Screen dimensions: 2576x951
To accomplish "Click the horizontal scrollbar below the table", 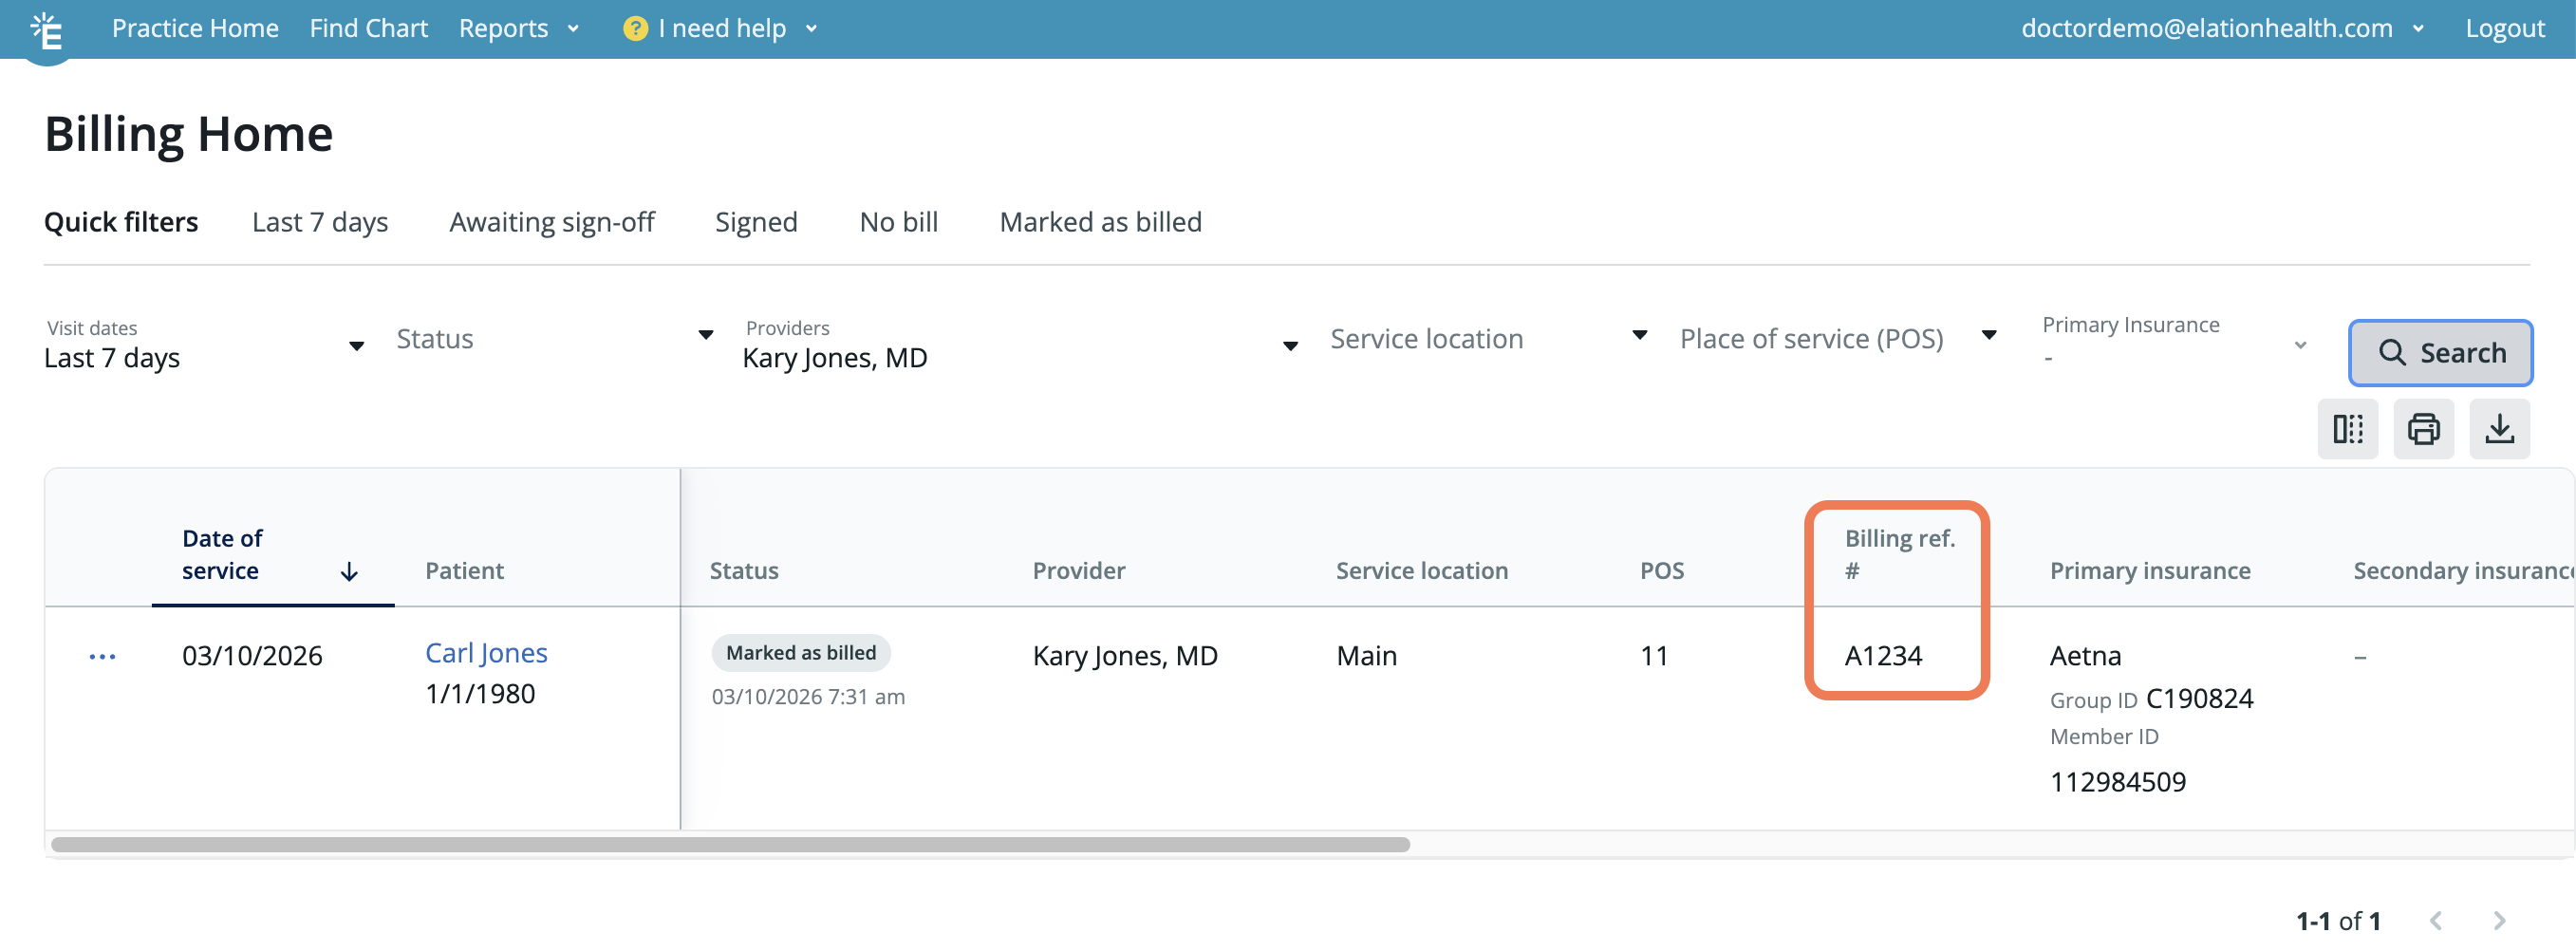I will (x=730, y=843).
